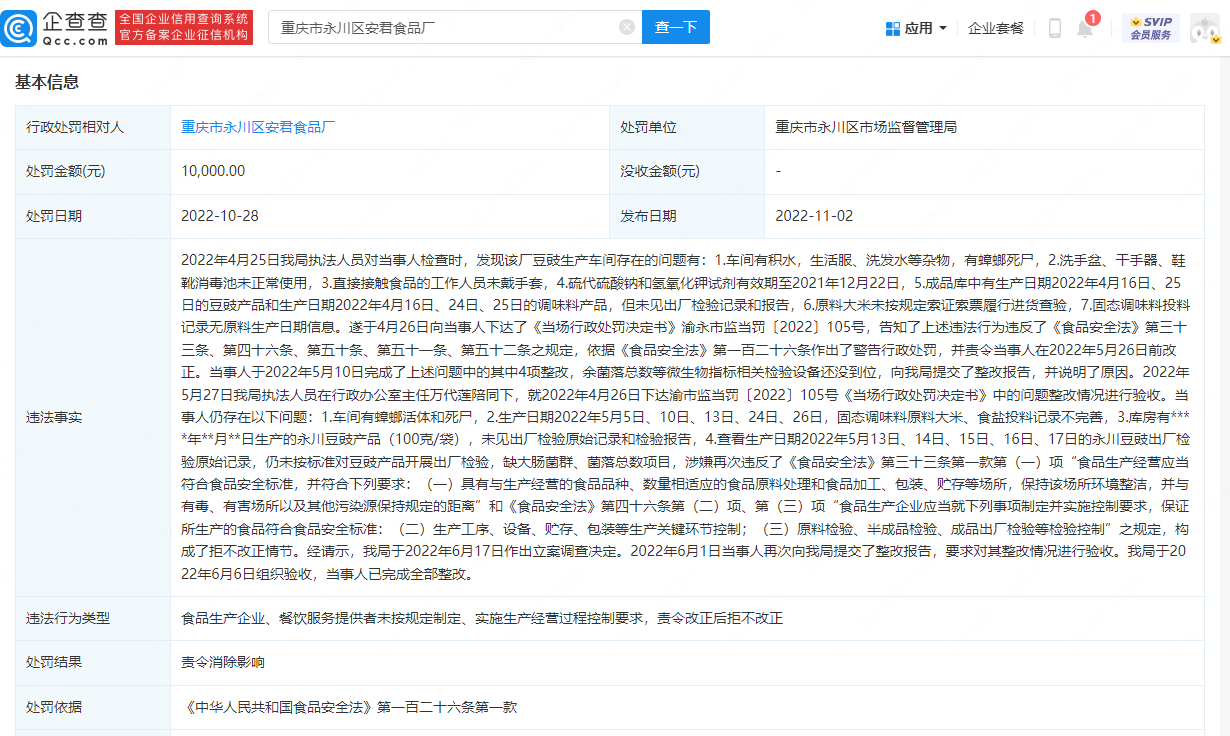Click the 查一下 search button
This screenshot has height=736, width=1230.
coord(676,28)
